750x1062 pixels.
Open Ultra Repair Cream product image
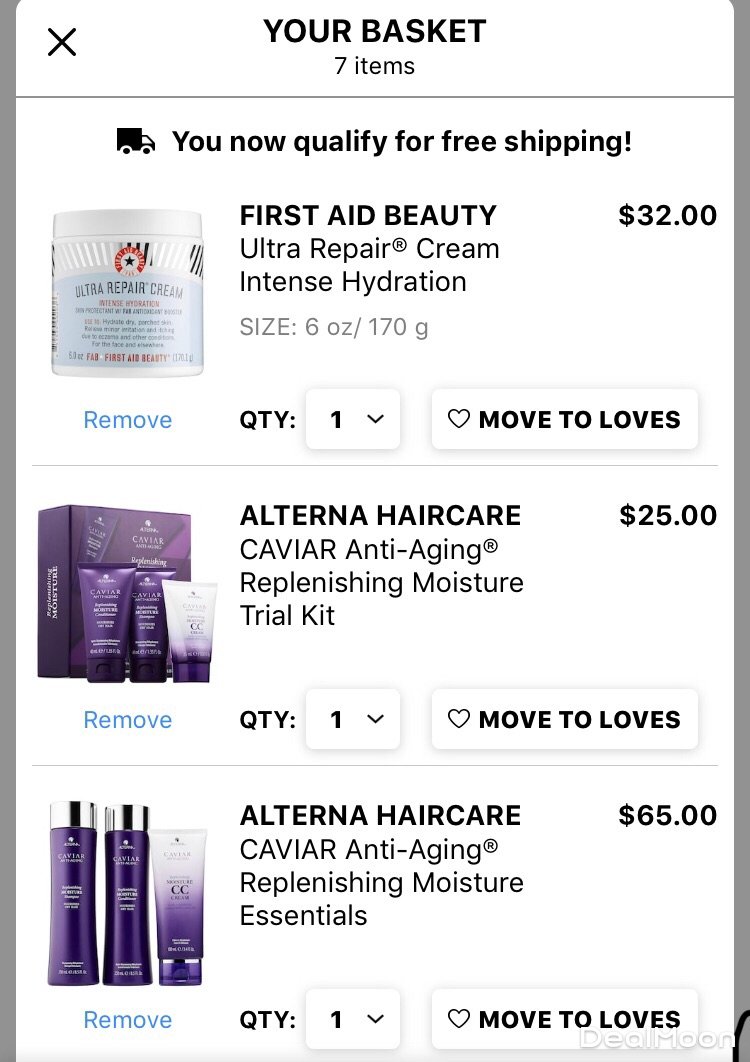tap(127, 293)
